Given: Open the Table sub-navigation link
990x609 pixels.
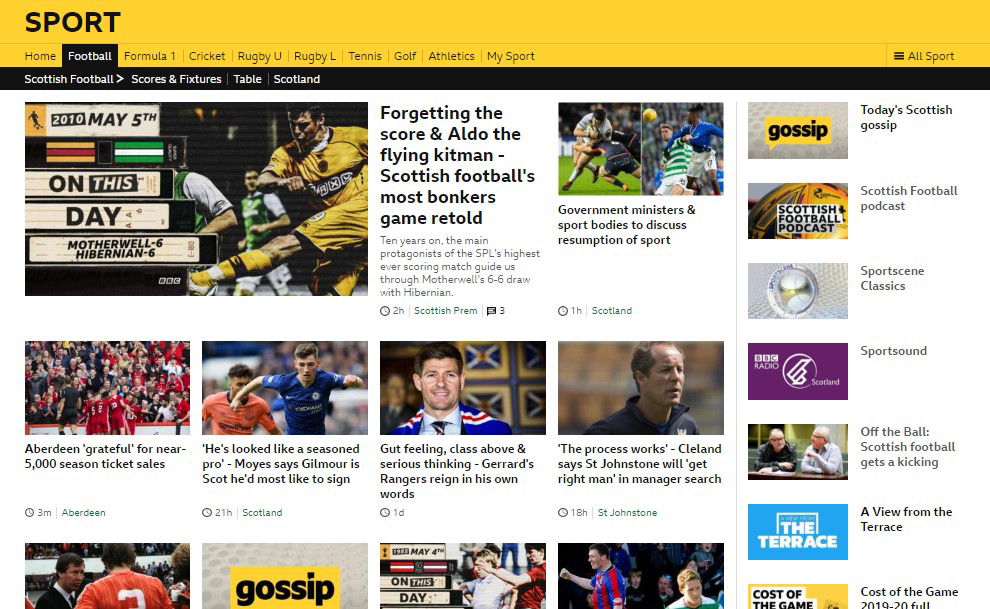Looking at the screenshot, I should [x=248, y=79].
